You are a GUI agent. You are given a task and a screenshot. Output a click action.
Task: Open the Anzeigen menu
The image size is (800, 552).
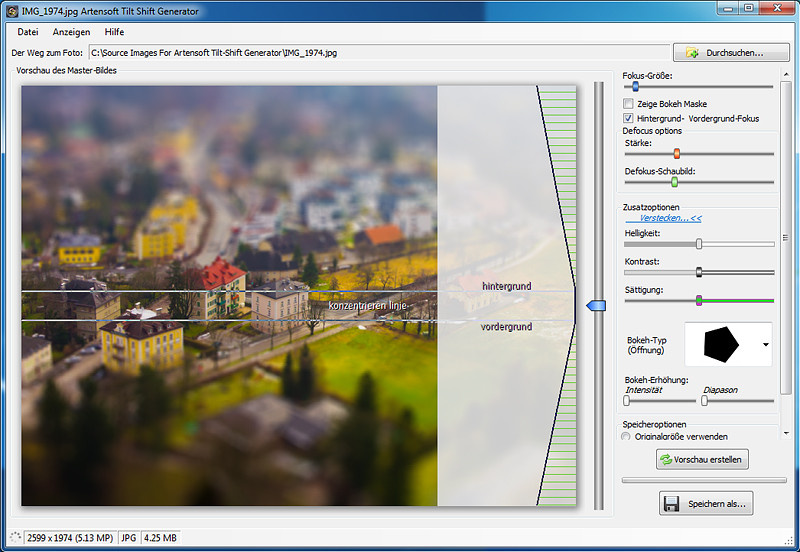71,32
